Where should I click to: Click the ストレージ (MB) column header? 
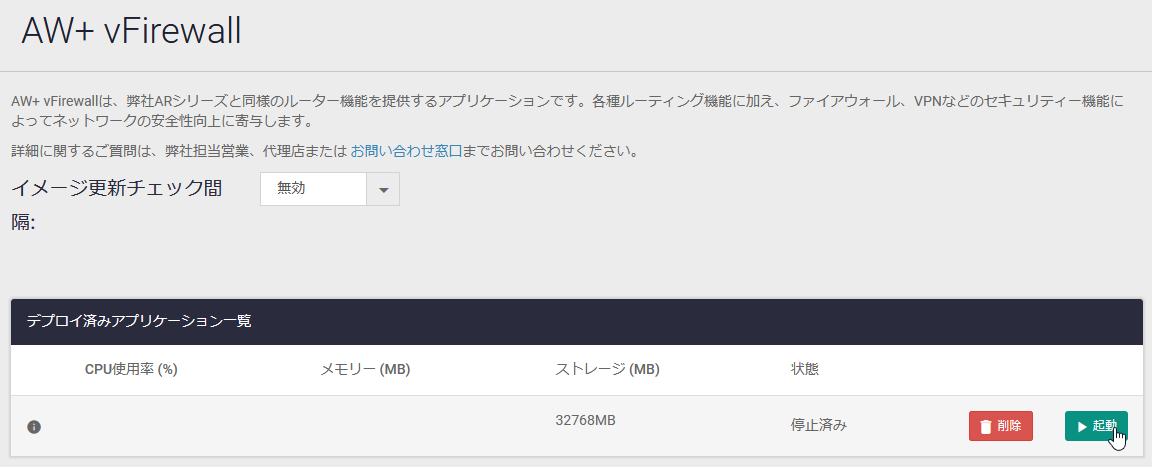[x=607, y=369]
